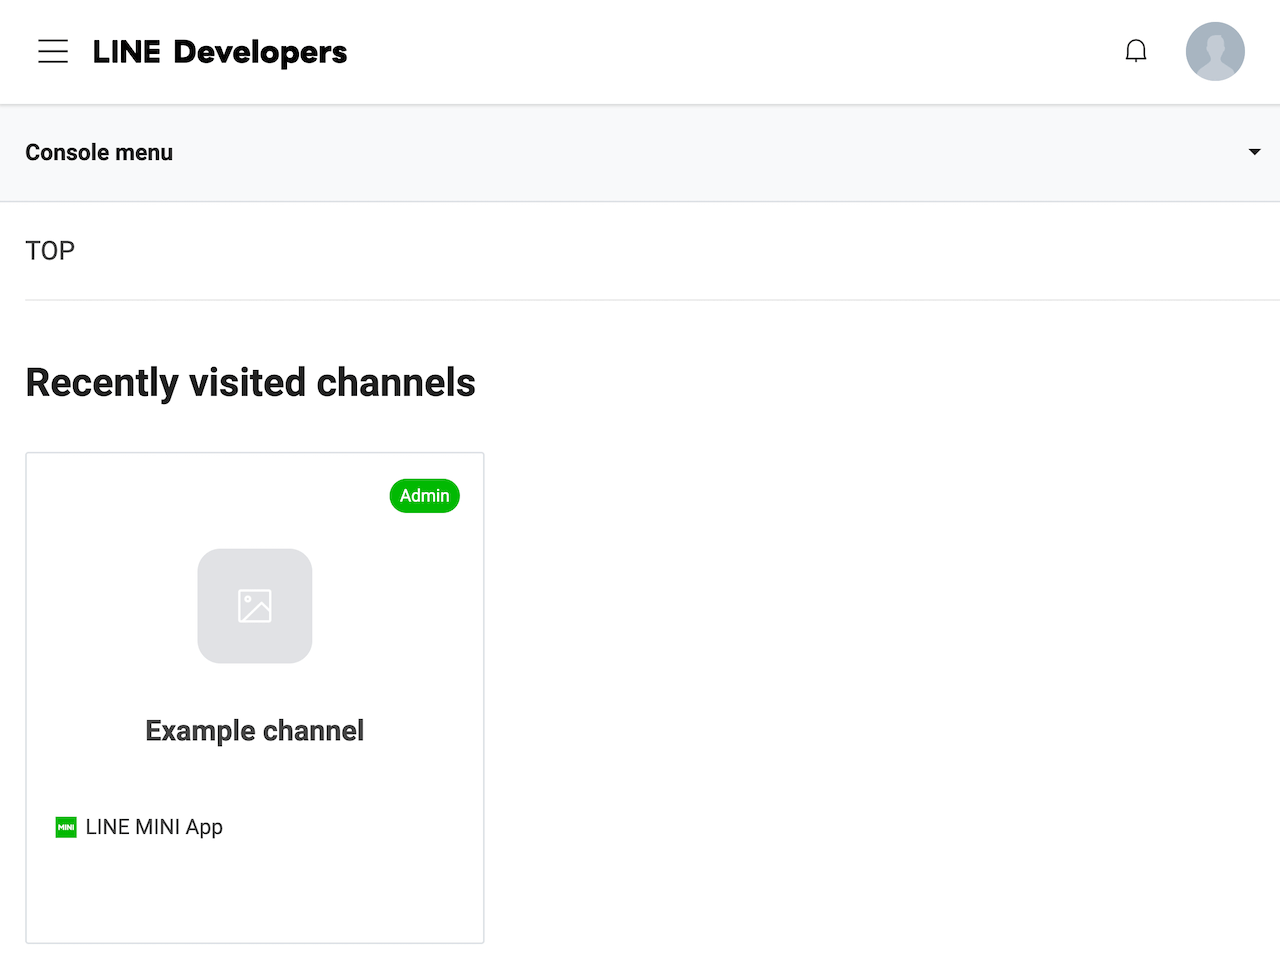Go to the TOP breadcrumb
The height and width of the screenshot is (978, 1280).
(50, 250)
